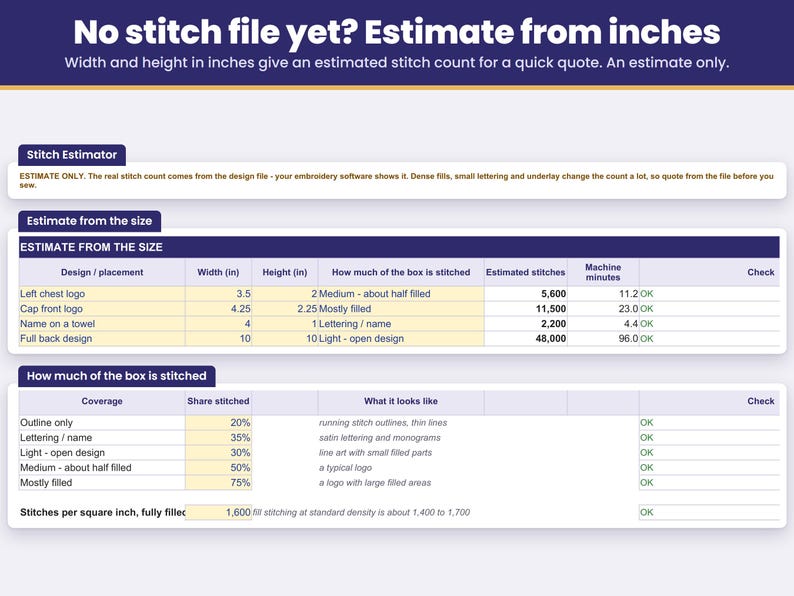The width and height of the screenshot is (794, 596).
Task: Open coverage choice 'Lettering / name' in towel row
Action: coord(401,324)
